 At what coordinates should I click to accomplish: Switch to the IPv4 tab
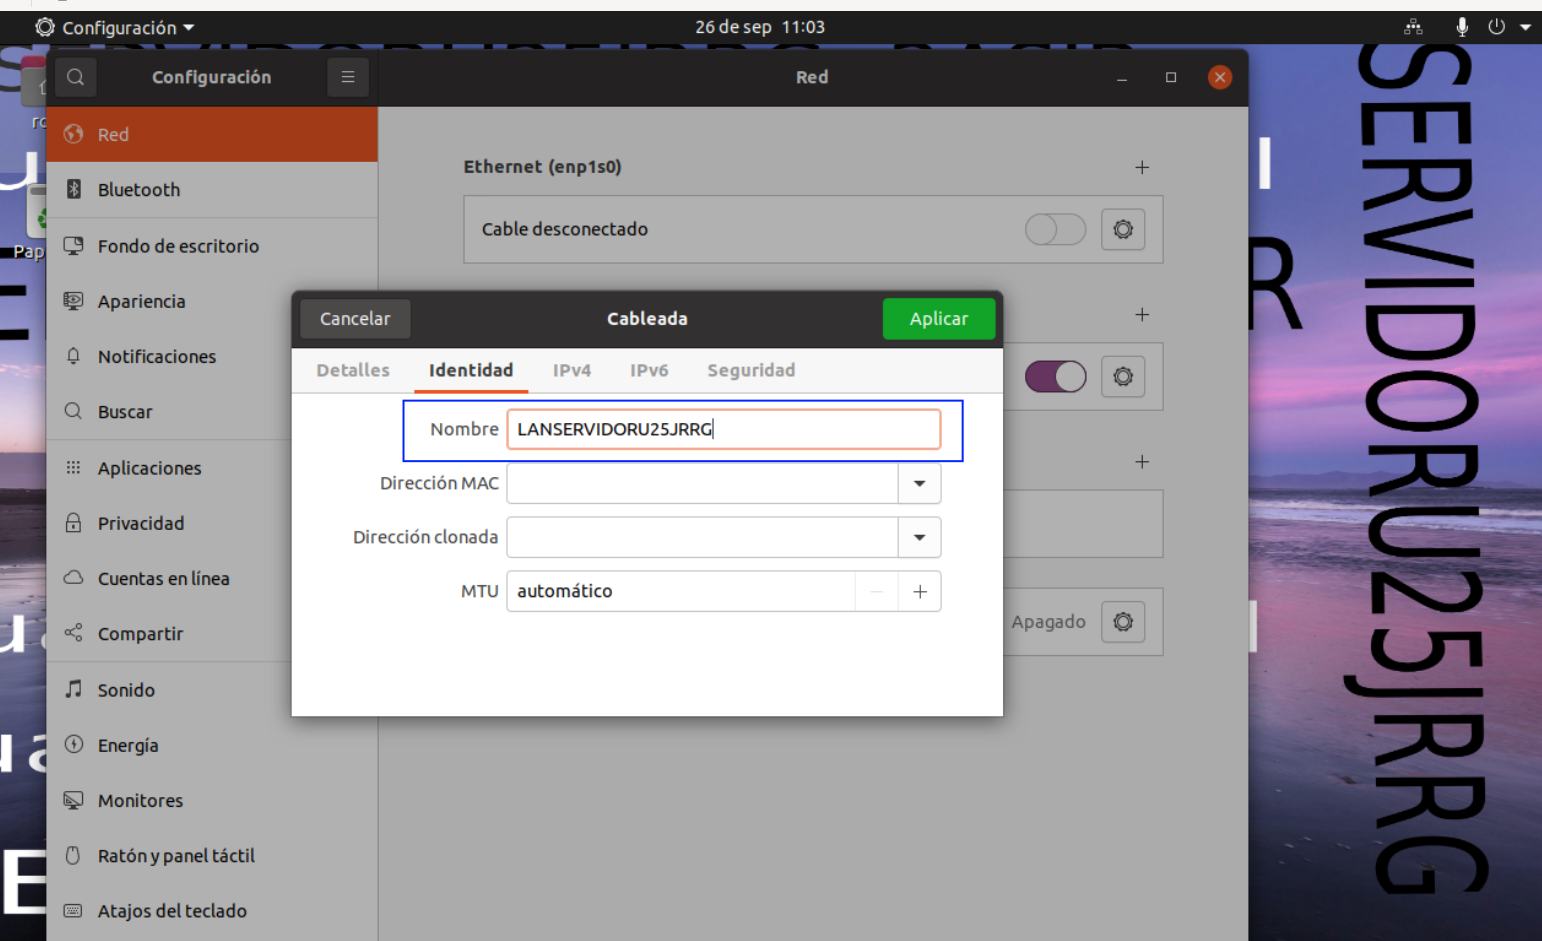[572, 370]
